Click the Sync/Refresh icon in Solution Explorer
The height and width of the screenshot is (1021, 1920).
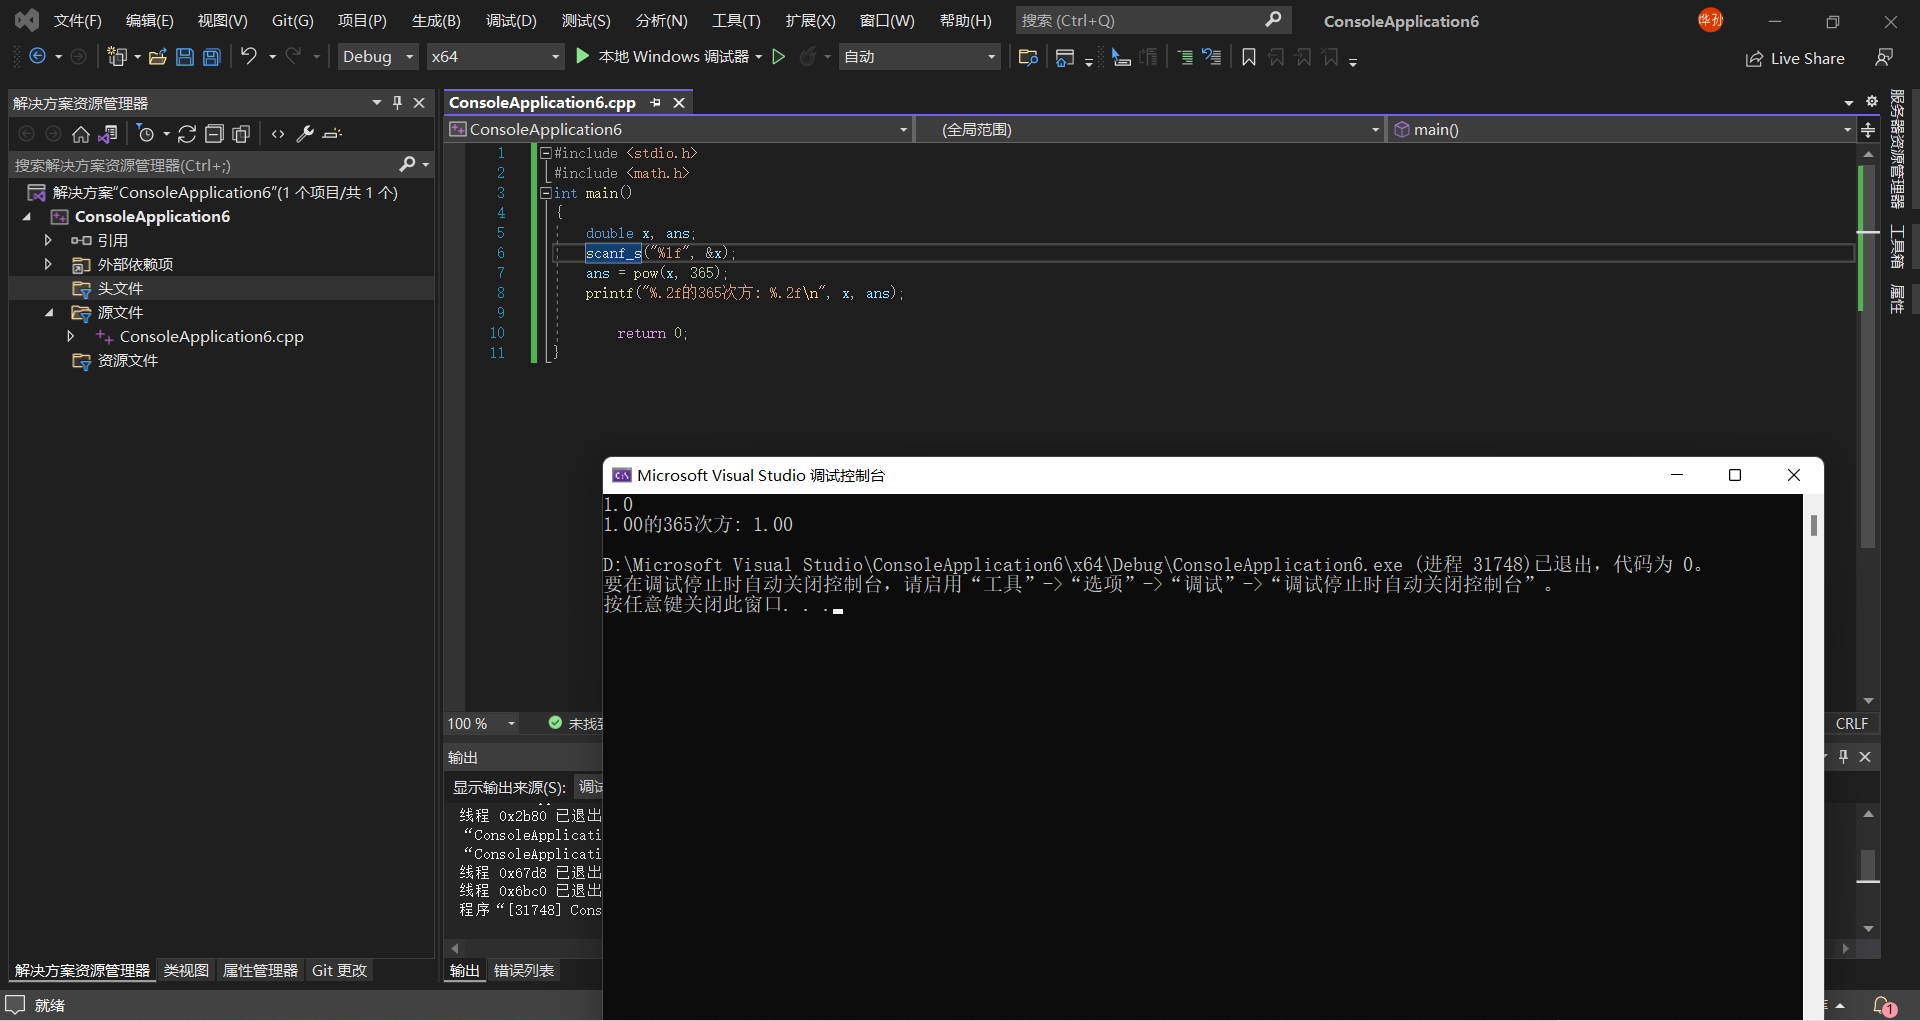click(187, 134)
